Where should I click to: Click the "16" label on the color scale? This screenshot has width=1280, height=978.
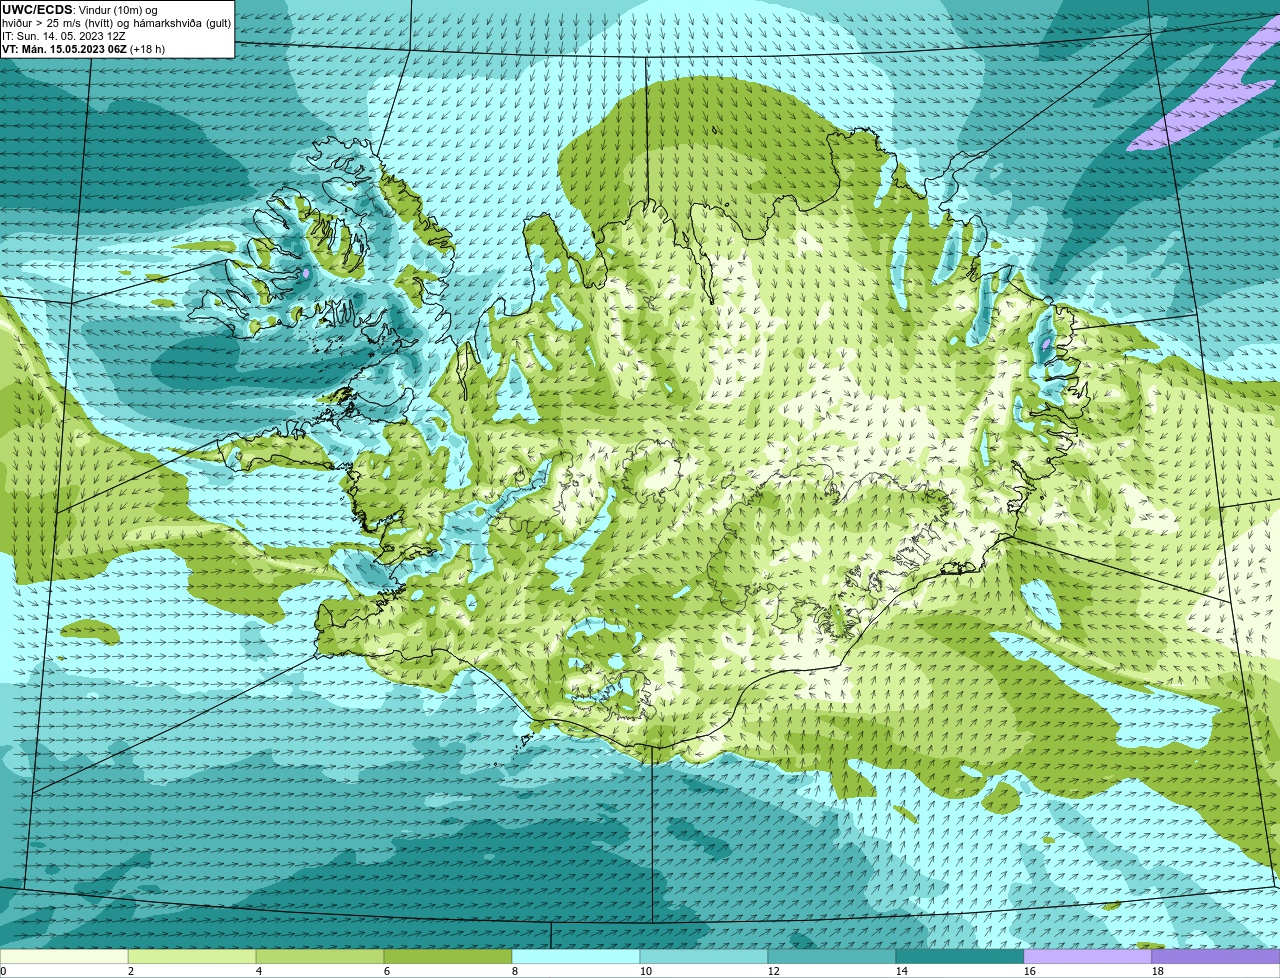(1030, 971)
